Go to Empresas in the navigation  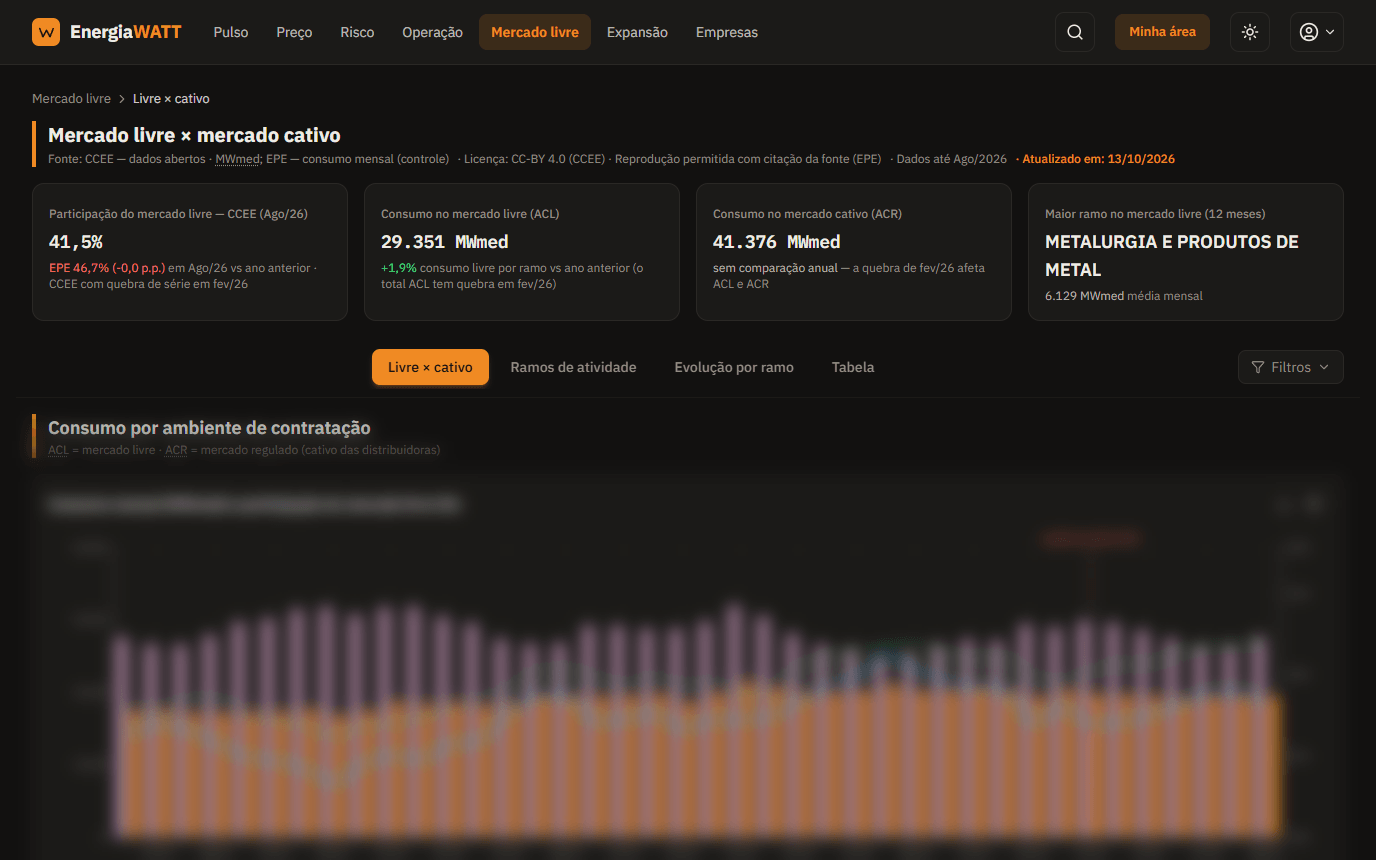(727, 32)
